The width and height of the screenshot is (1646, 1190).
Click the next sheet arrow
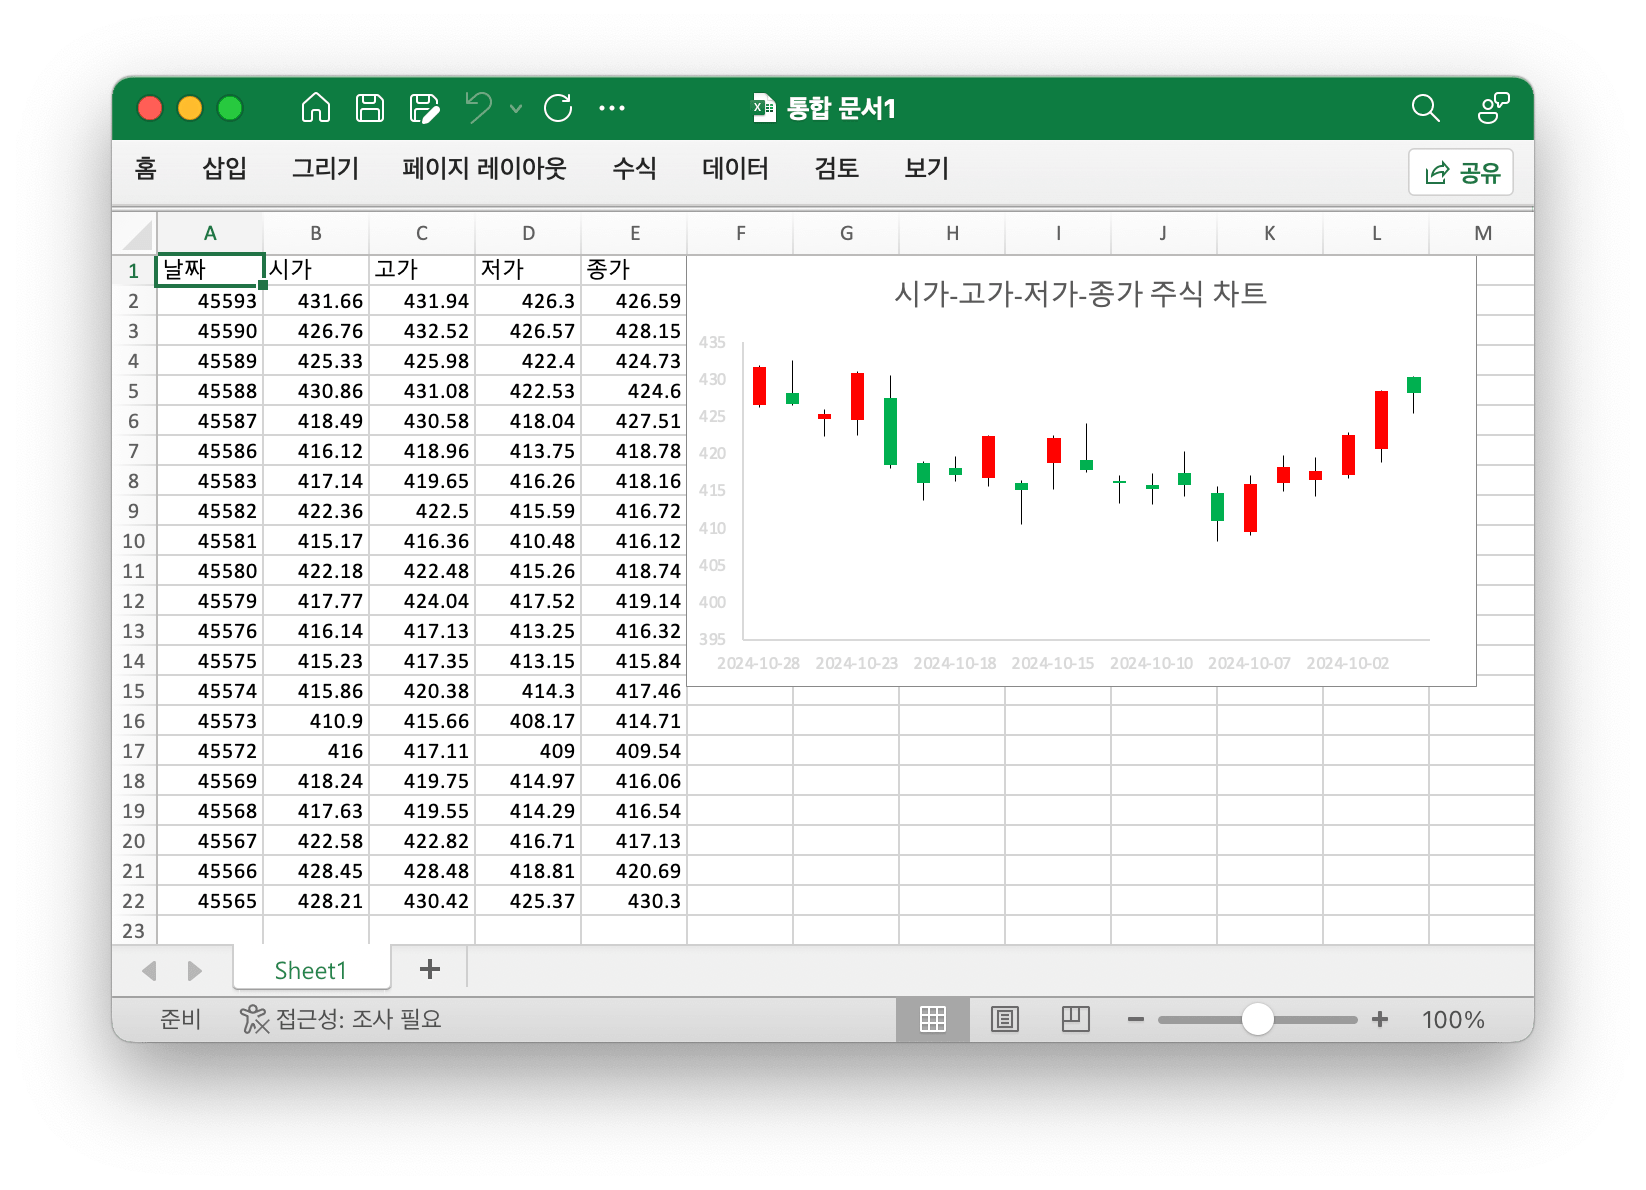coord(194,970)
